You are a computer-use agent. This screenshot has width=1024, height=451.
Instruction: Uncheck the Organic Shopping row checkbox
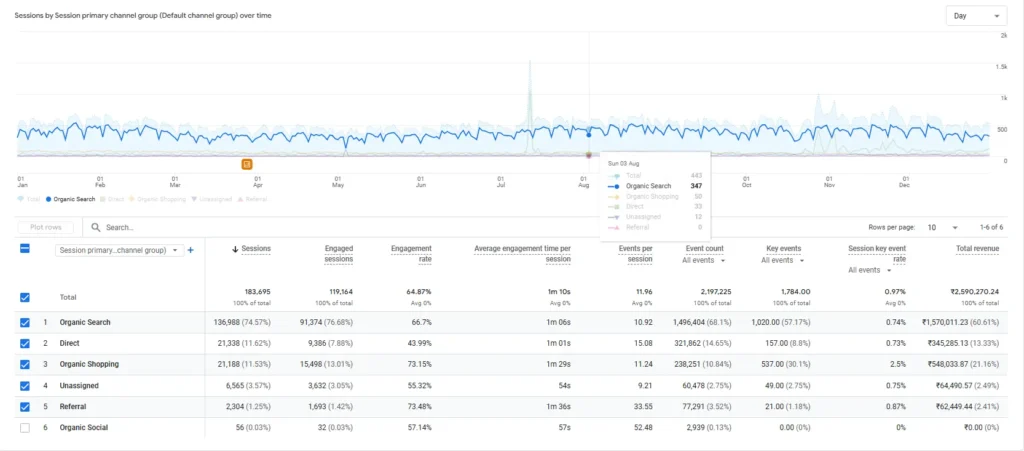[25, 364]
